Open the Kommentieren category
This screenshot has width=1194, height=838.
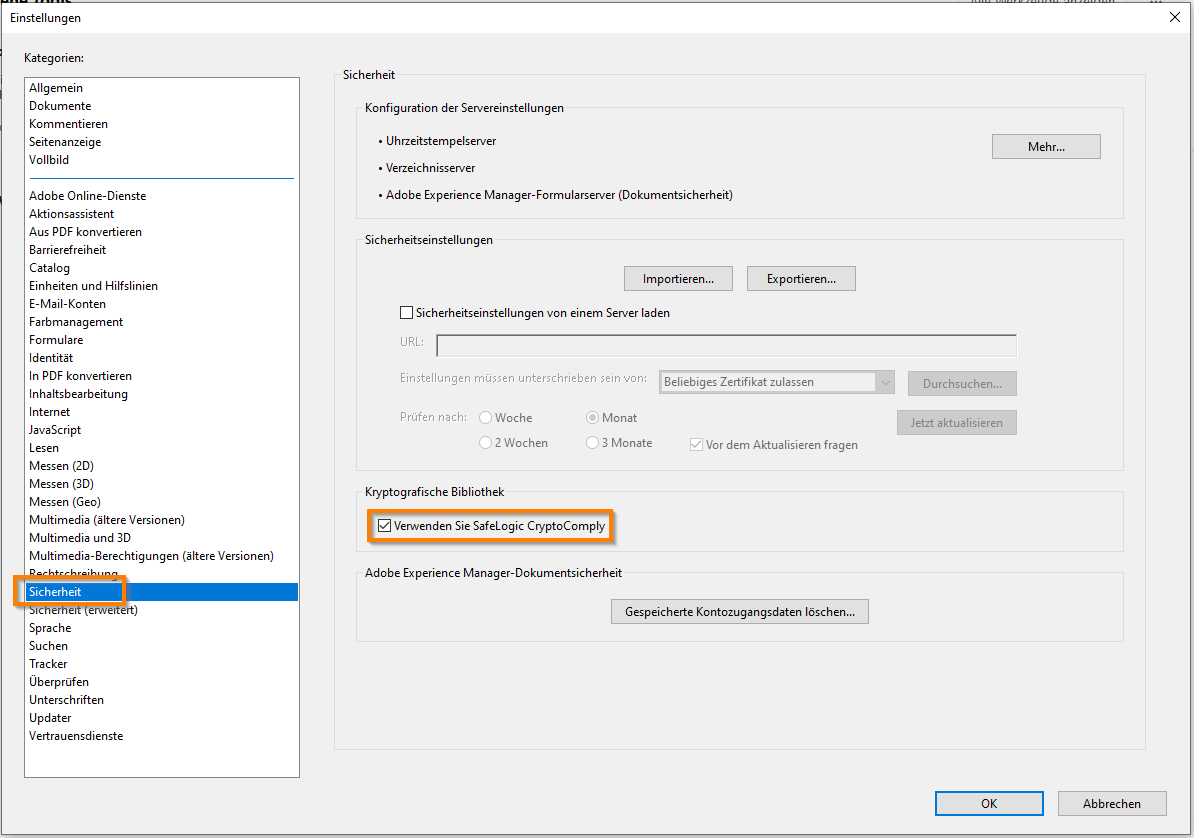(x=69, y=123)
